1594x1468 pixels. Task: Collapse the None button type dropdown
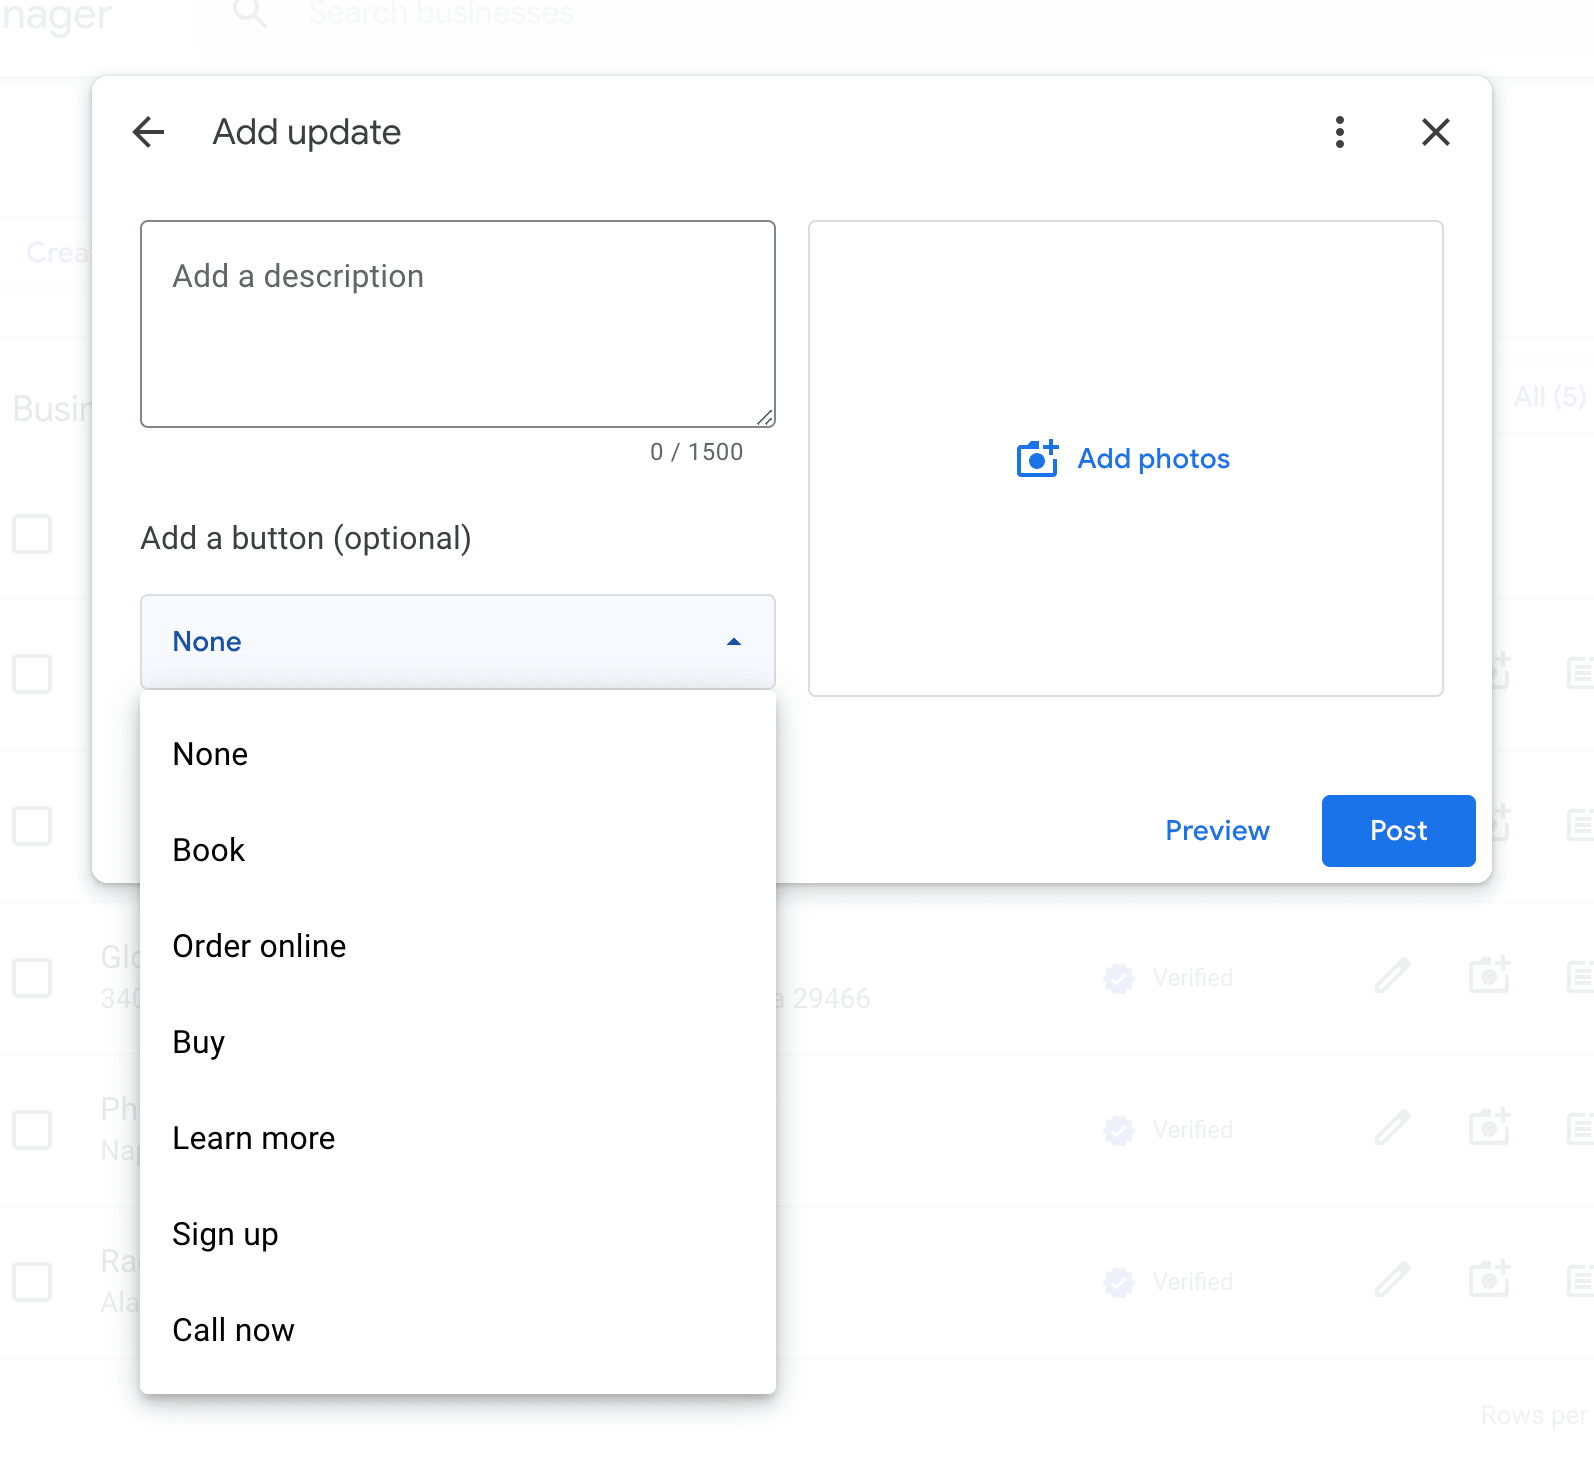pos(458,642)
